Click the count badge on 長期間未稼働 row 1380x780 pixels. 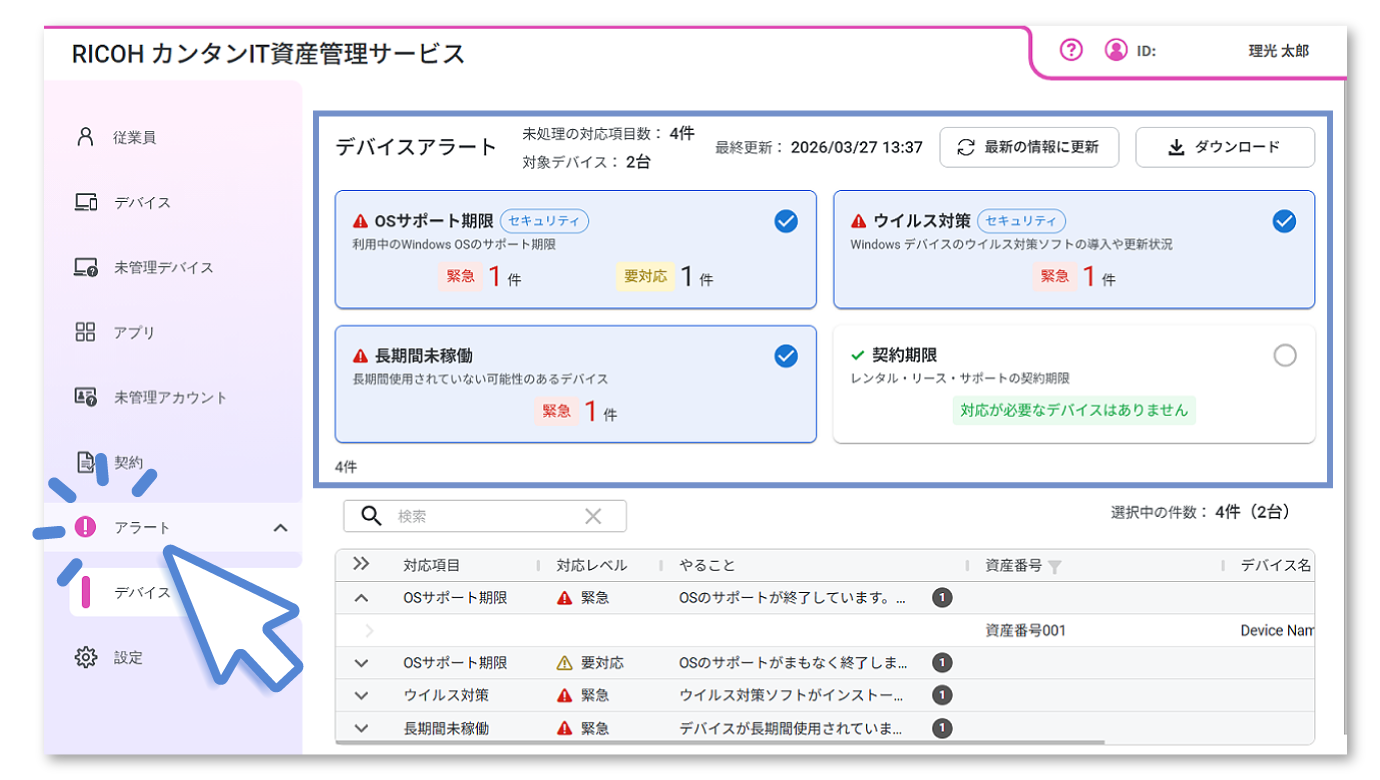point(942,728)
